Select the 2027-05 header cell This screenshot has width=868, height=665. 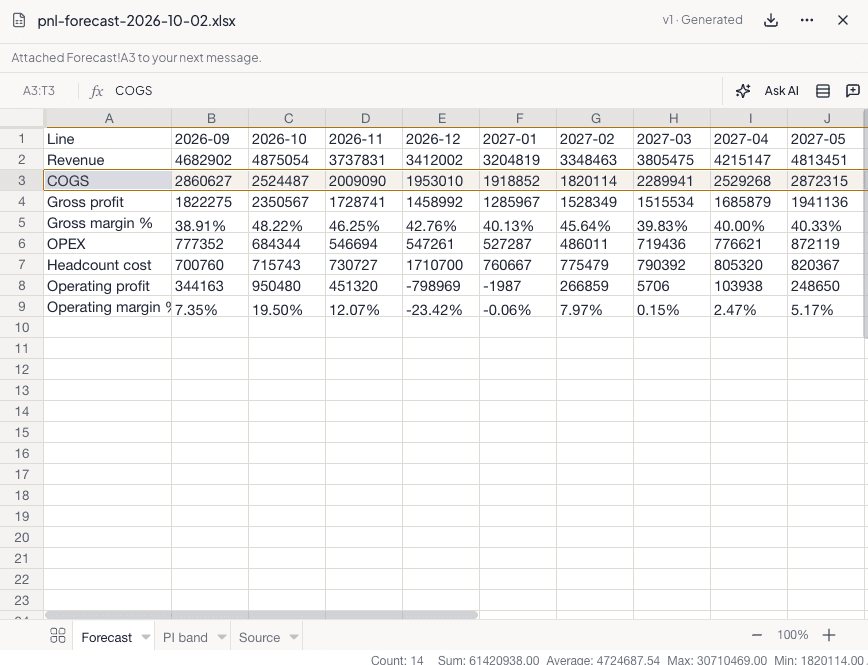coord(826,139)
